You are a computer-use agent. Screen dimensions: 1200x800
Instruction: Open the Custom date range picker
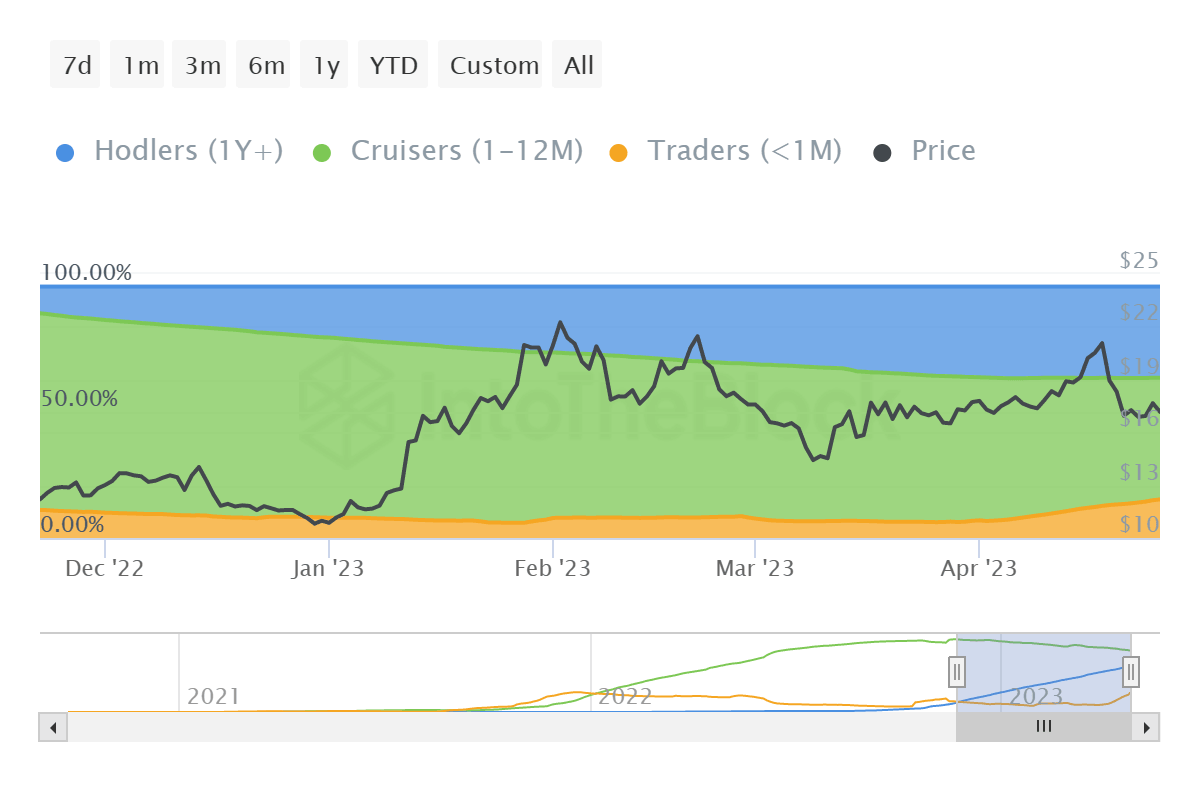[493, 65]
